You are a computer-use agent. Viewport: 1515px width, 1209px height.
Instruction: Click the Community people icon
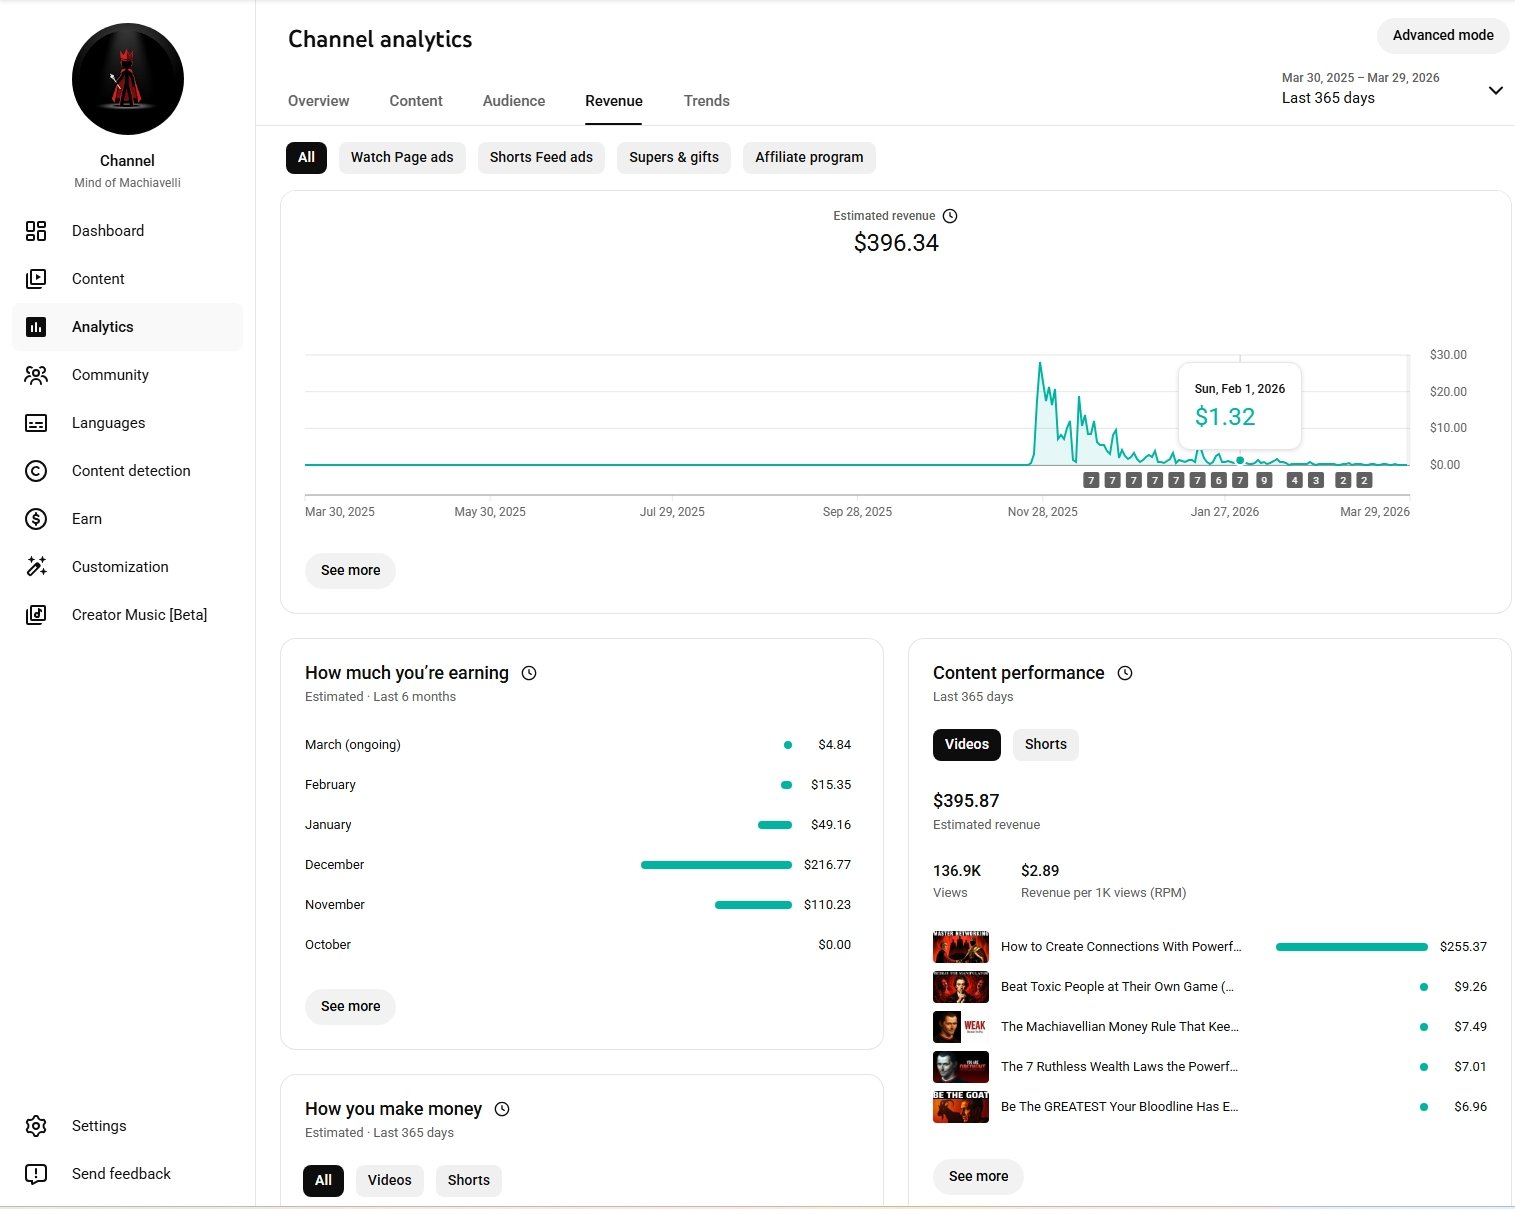point(36,375)
